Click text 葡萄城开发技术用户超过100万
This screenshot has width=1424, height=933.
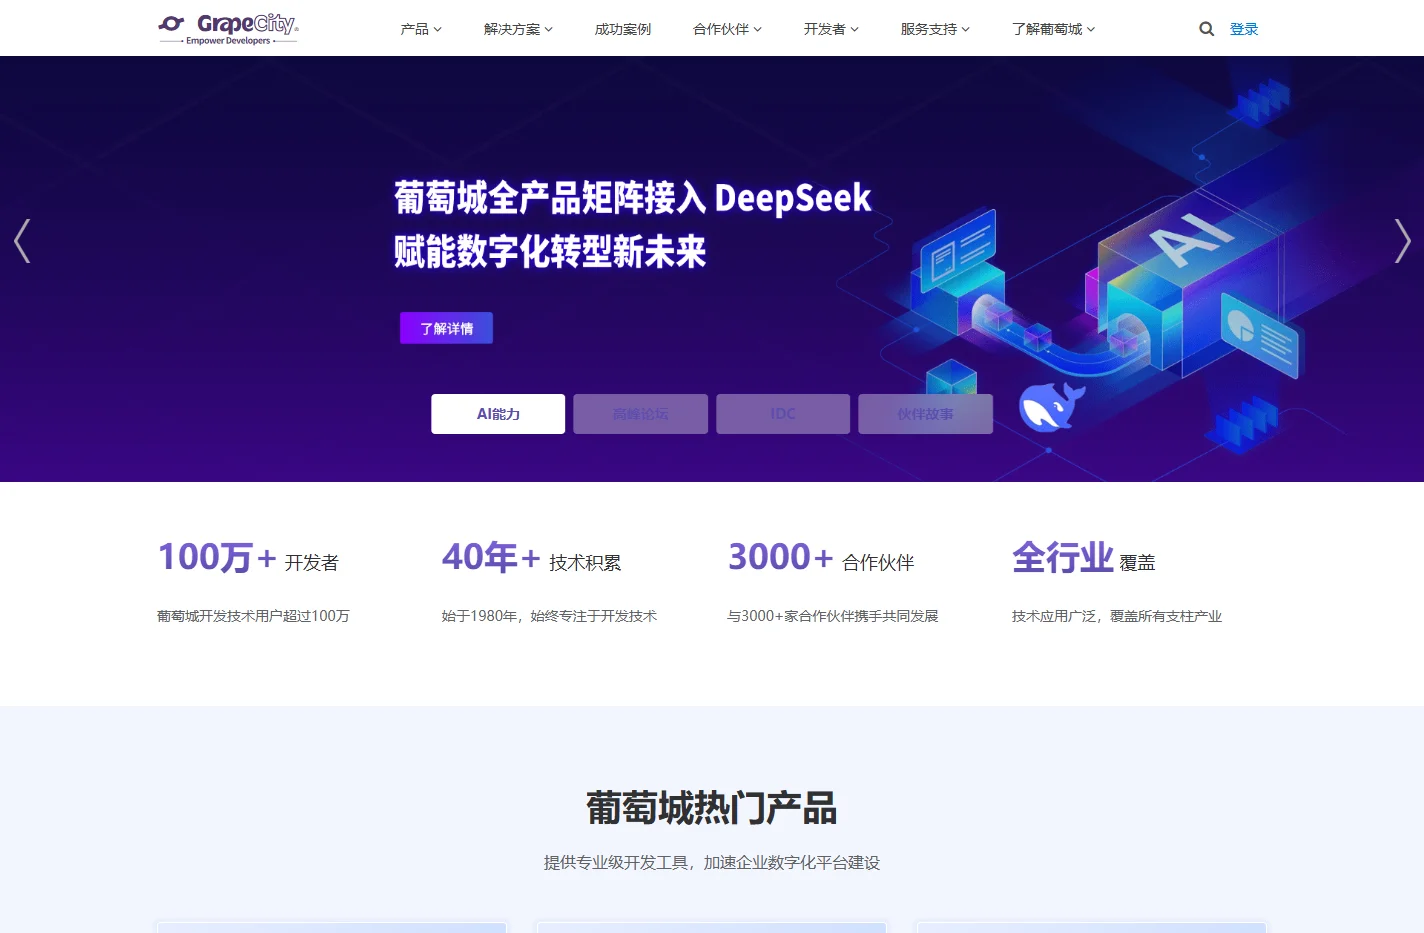253,616
